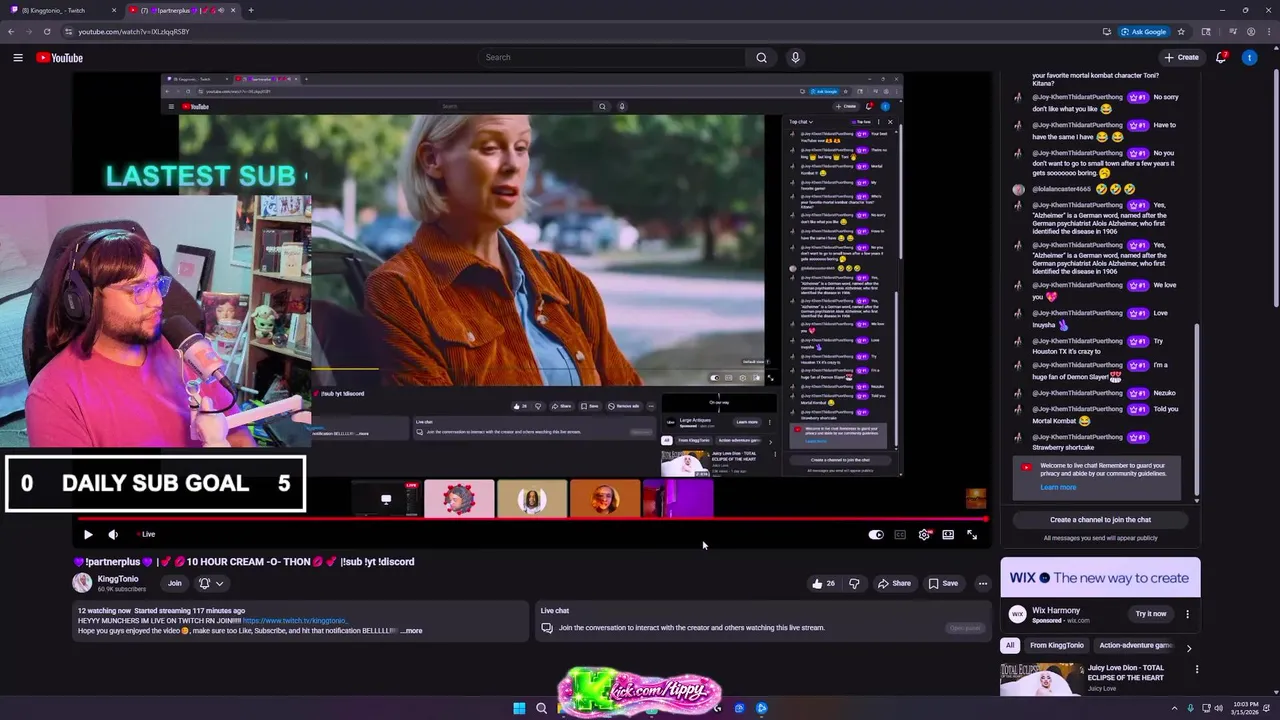The image size is (1280, 720).
Task: Dislike the video
Action: pyautogui.click(x=854, y=583)
